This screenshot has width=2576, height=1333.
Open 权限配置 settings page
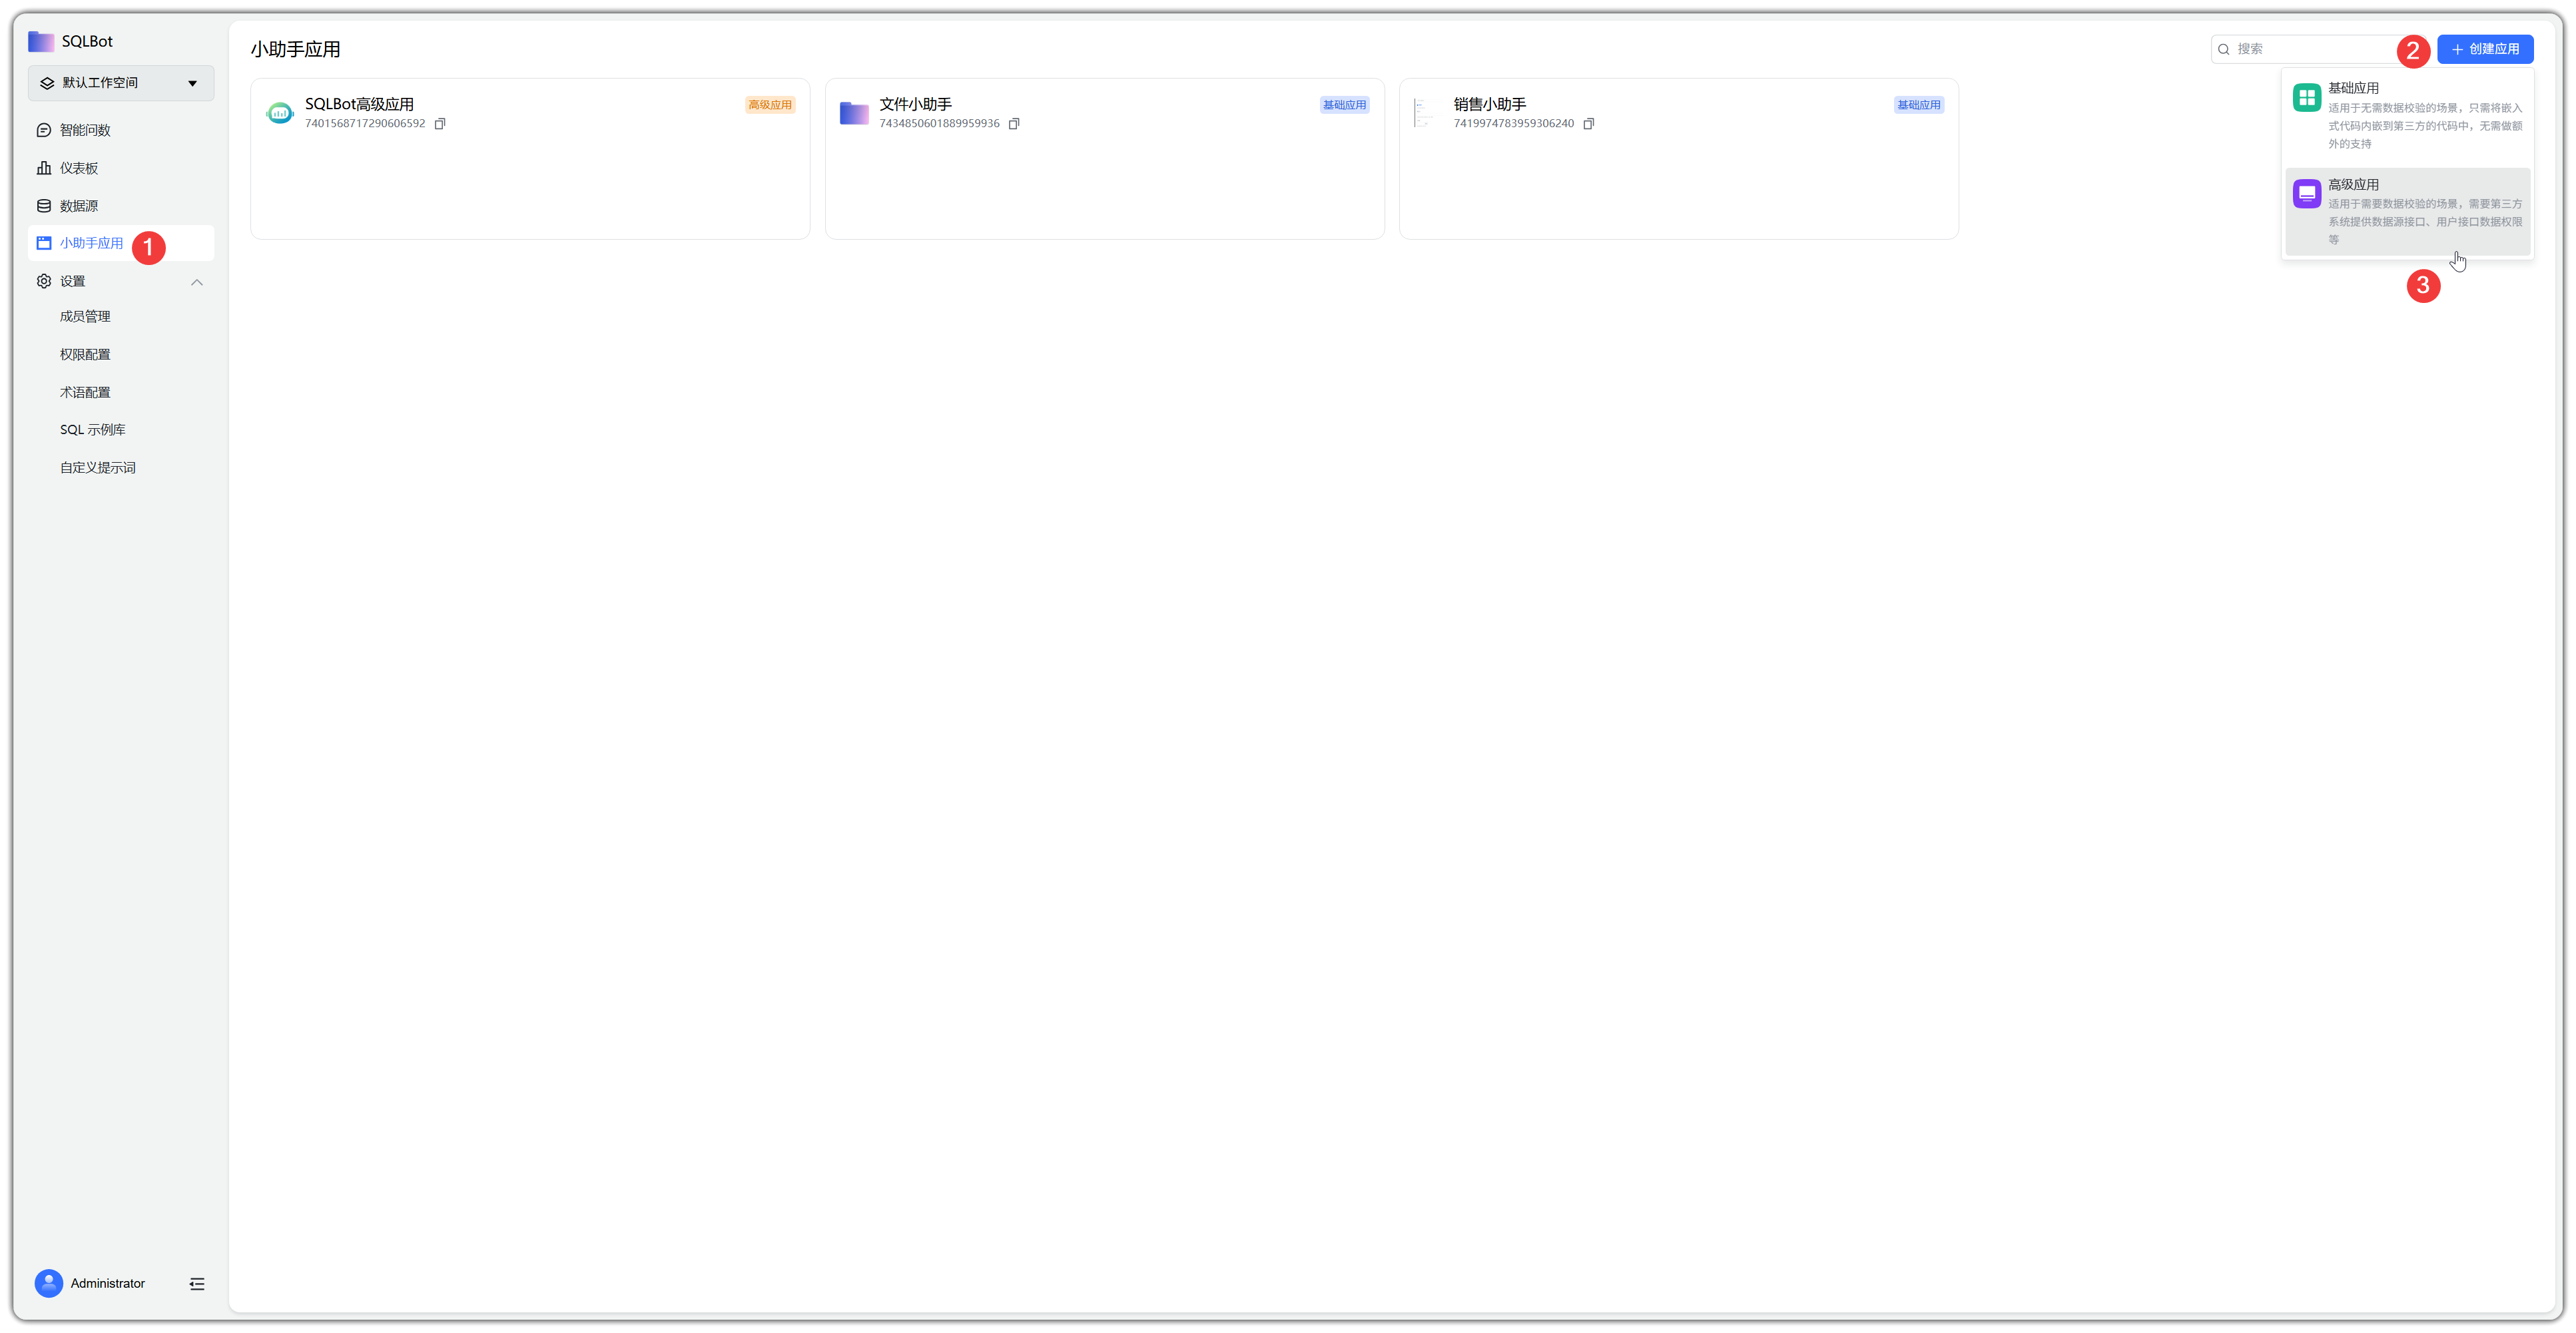[85, 354]
